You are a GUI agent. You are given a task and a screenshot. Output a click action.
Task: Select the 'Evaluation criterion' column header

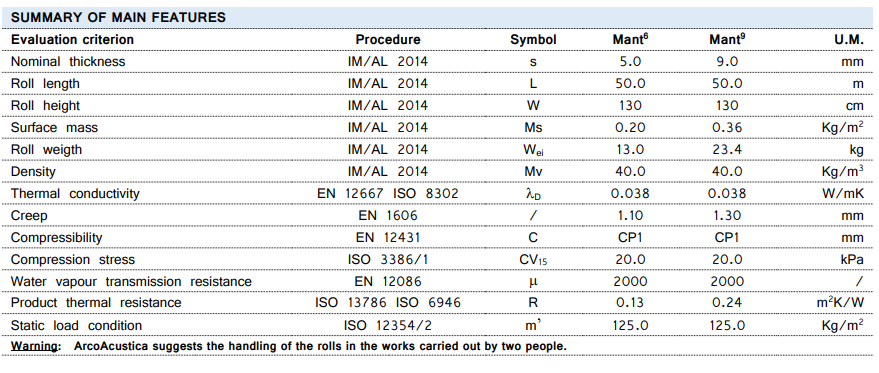tap(72, 40)
